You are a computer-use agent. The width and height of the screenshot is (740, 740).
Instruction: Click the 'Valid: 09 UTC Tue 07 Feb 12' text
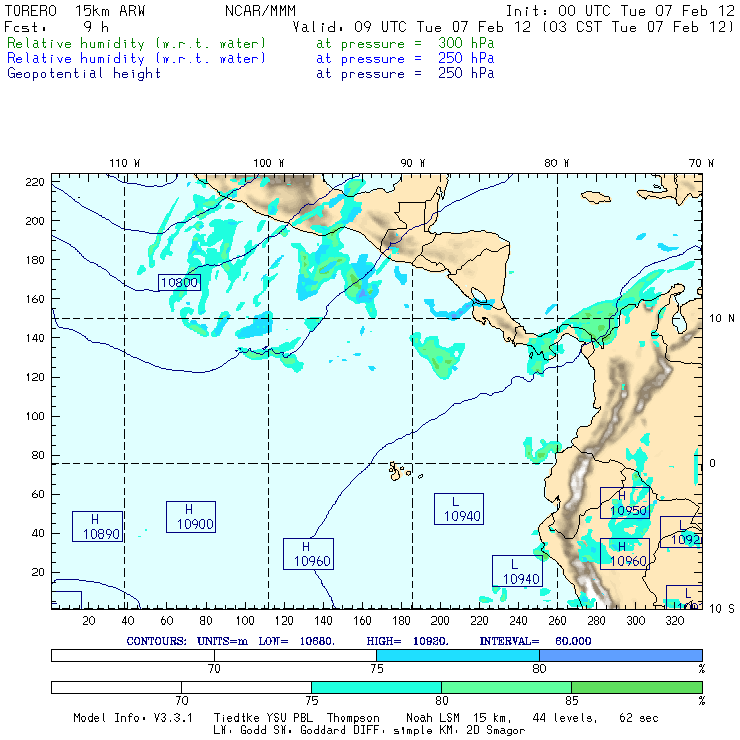coord(412,27)
